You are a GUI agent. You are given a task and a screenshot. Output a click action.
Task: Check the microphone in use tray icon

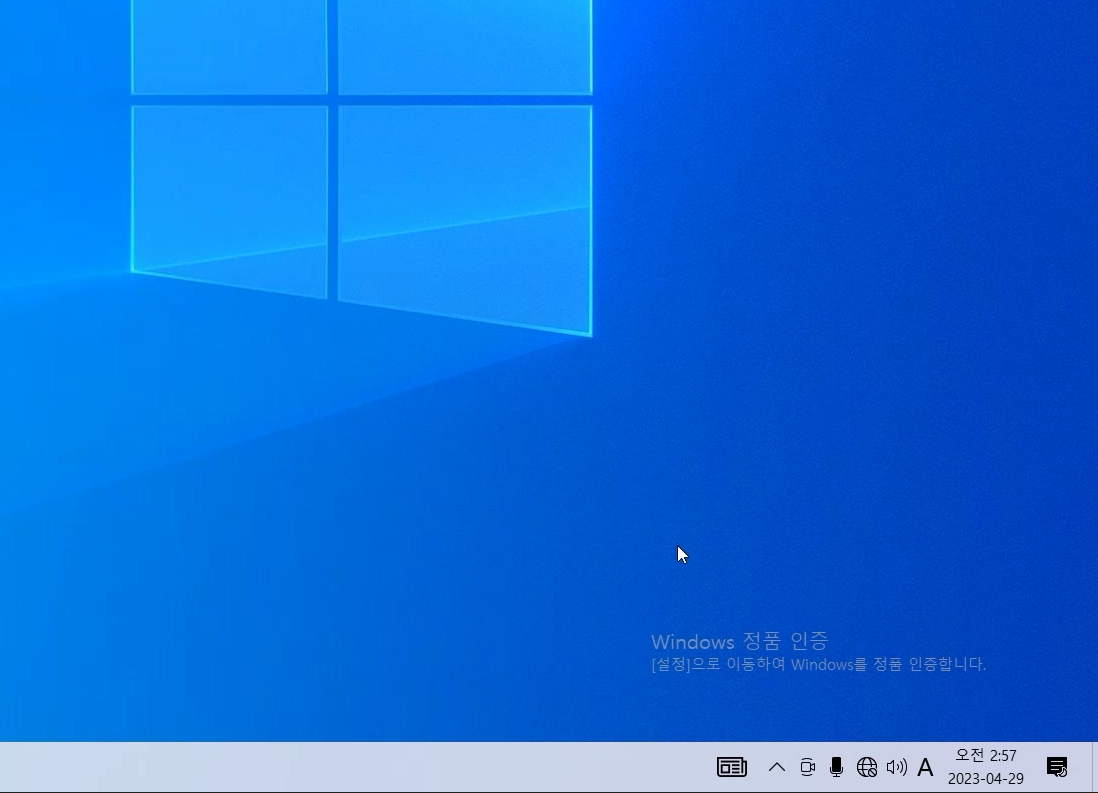836,767
